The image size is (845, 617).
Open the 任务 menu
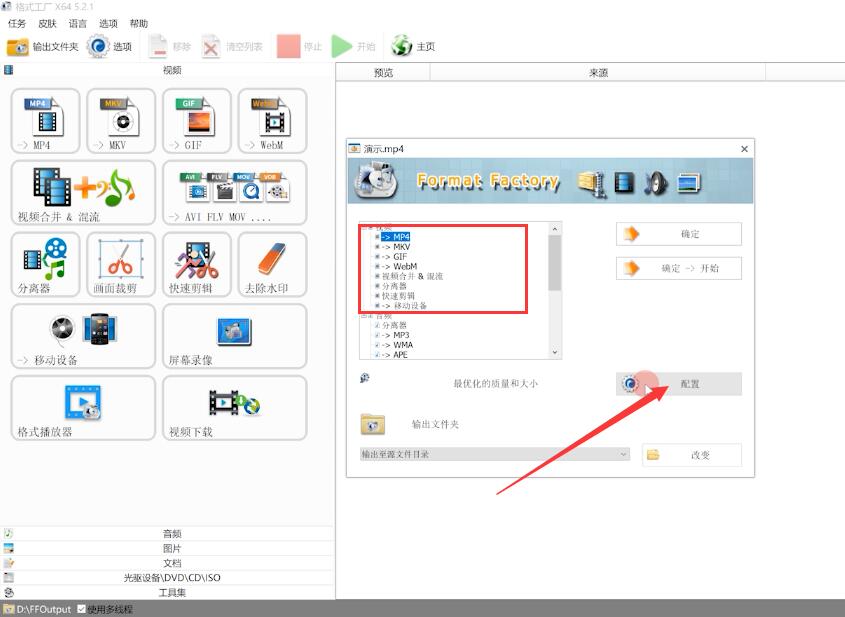[x=17, y=24]
